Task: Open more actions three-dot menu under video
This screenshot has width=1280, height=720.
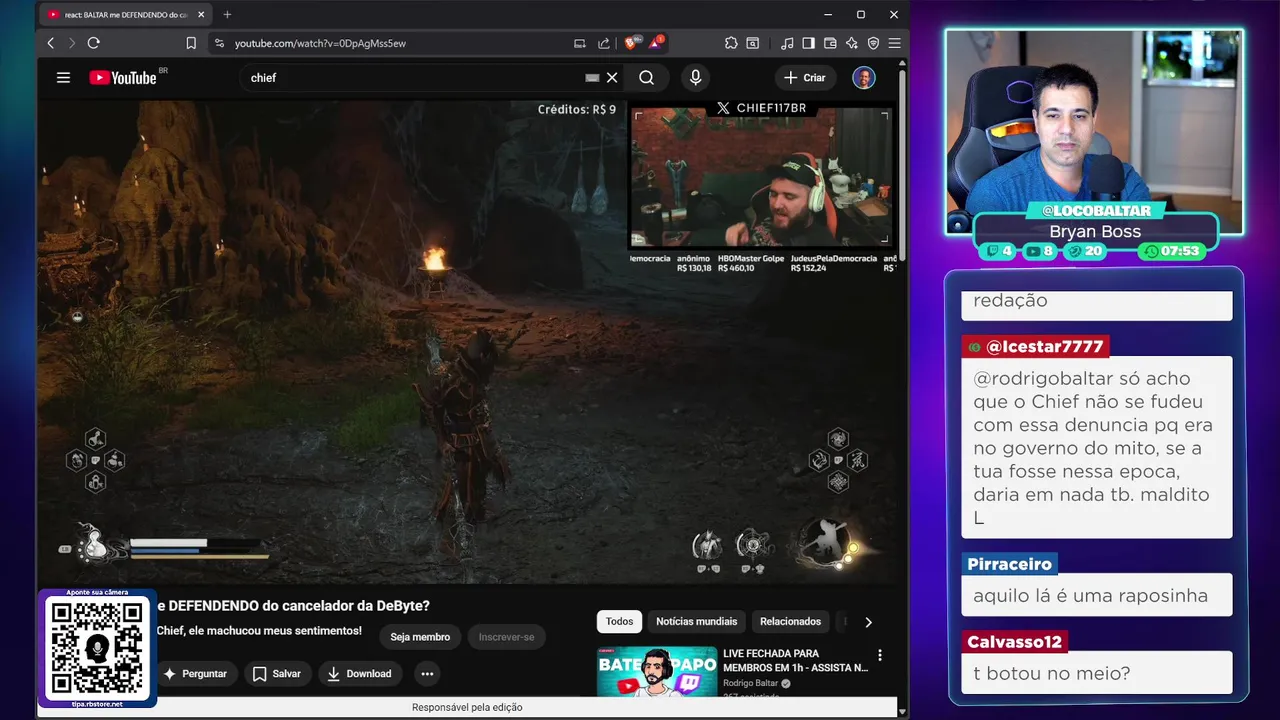Action: click(x=427, y=674)
